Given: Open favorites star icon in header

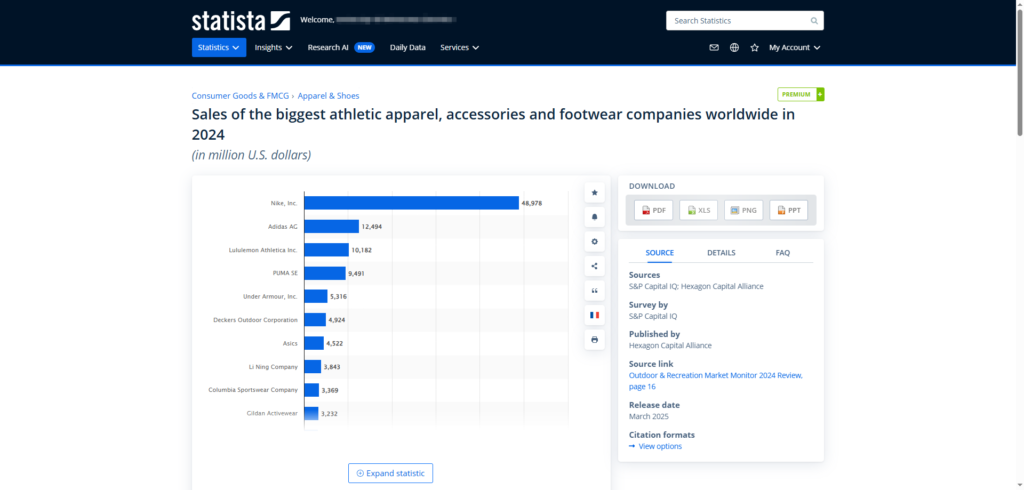Looking at the screenshot, I should point(755,47).
